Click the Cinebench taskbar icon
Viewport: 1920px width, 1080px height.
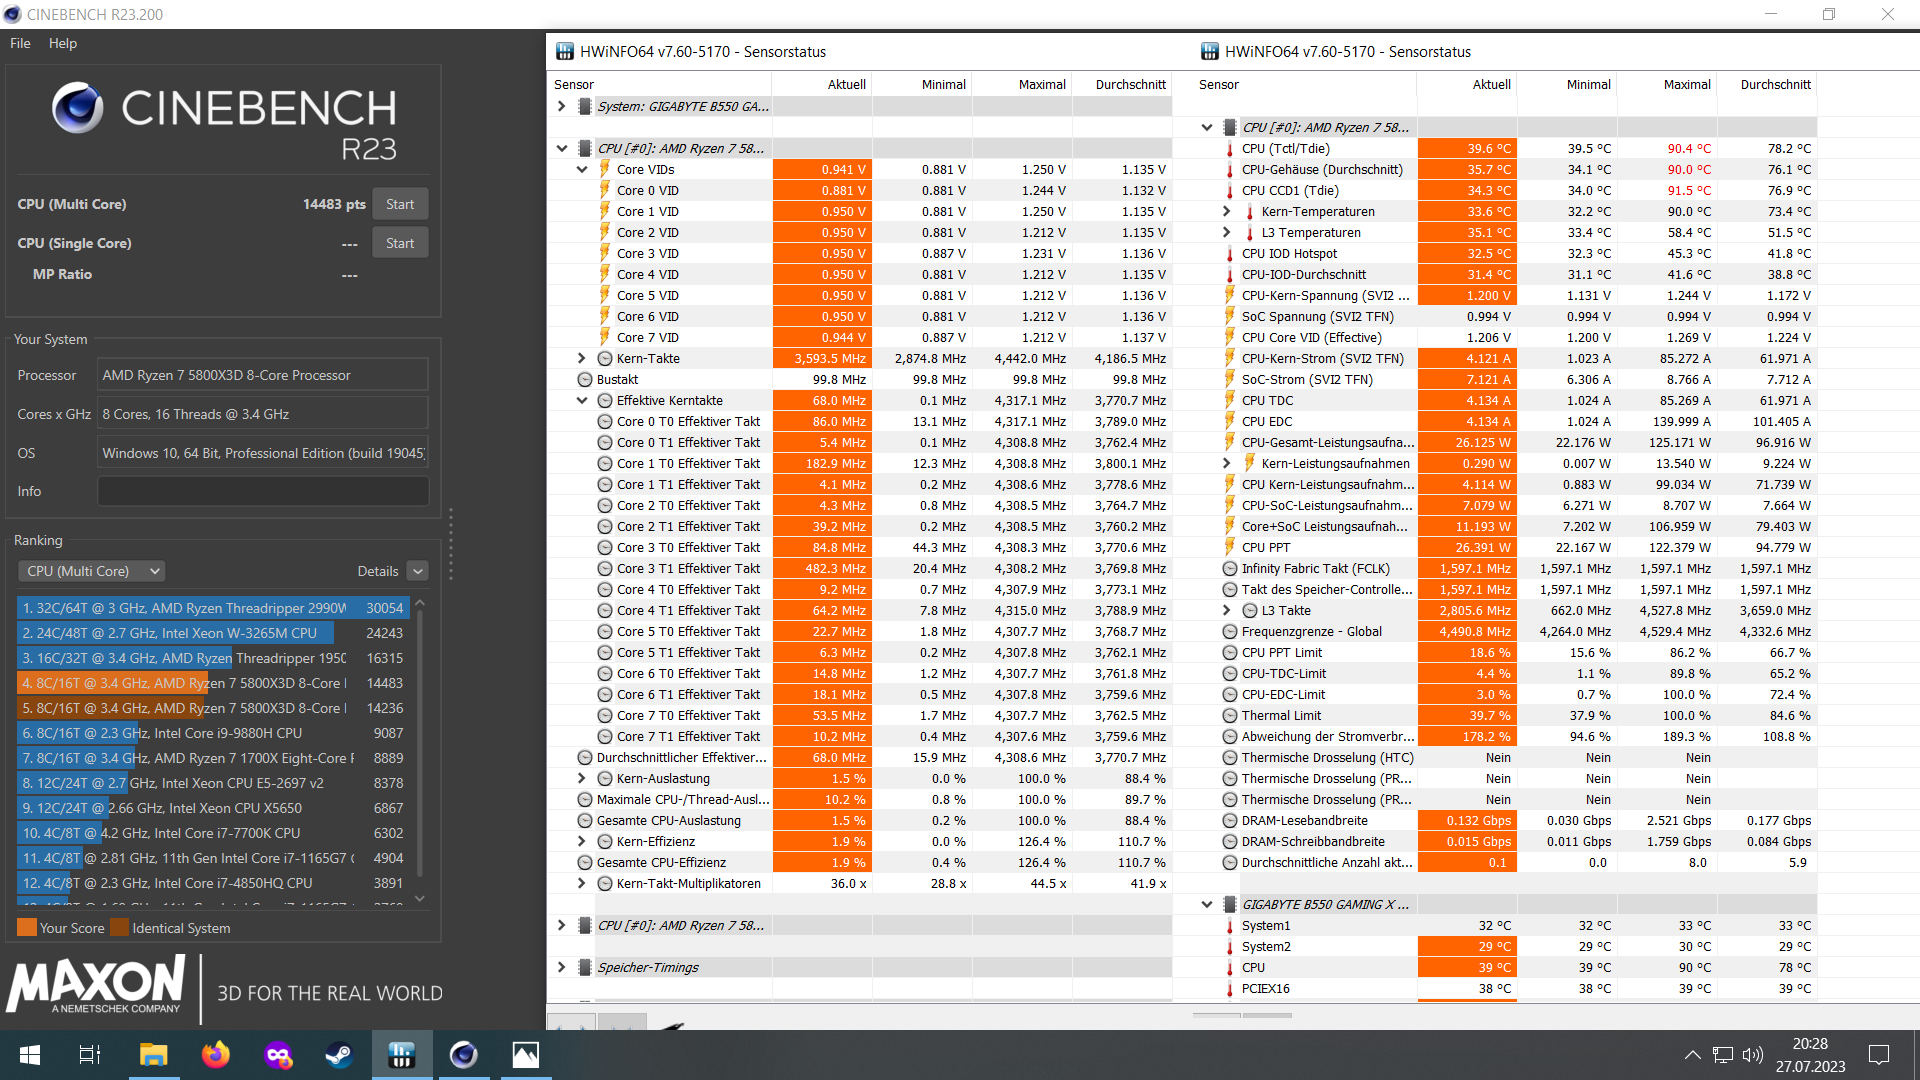(x=463, y=1055)
